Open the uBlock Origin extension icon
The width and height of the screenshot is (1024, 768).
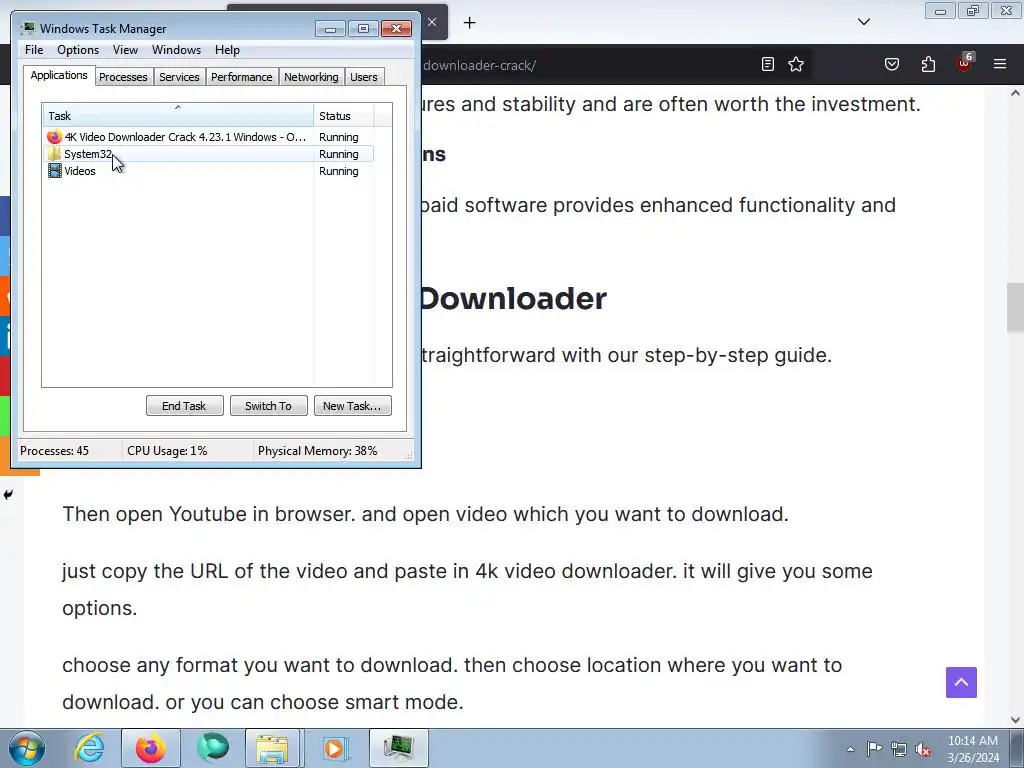click(965, 63)
